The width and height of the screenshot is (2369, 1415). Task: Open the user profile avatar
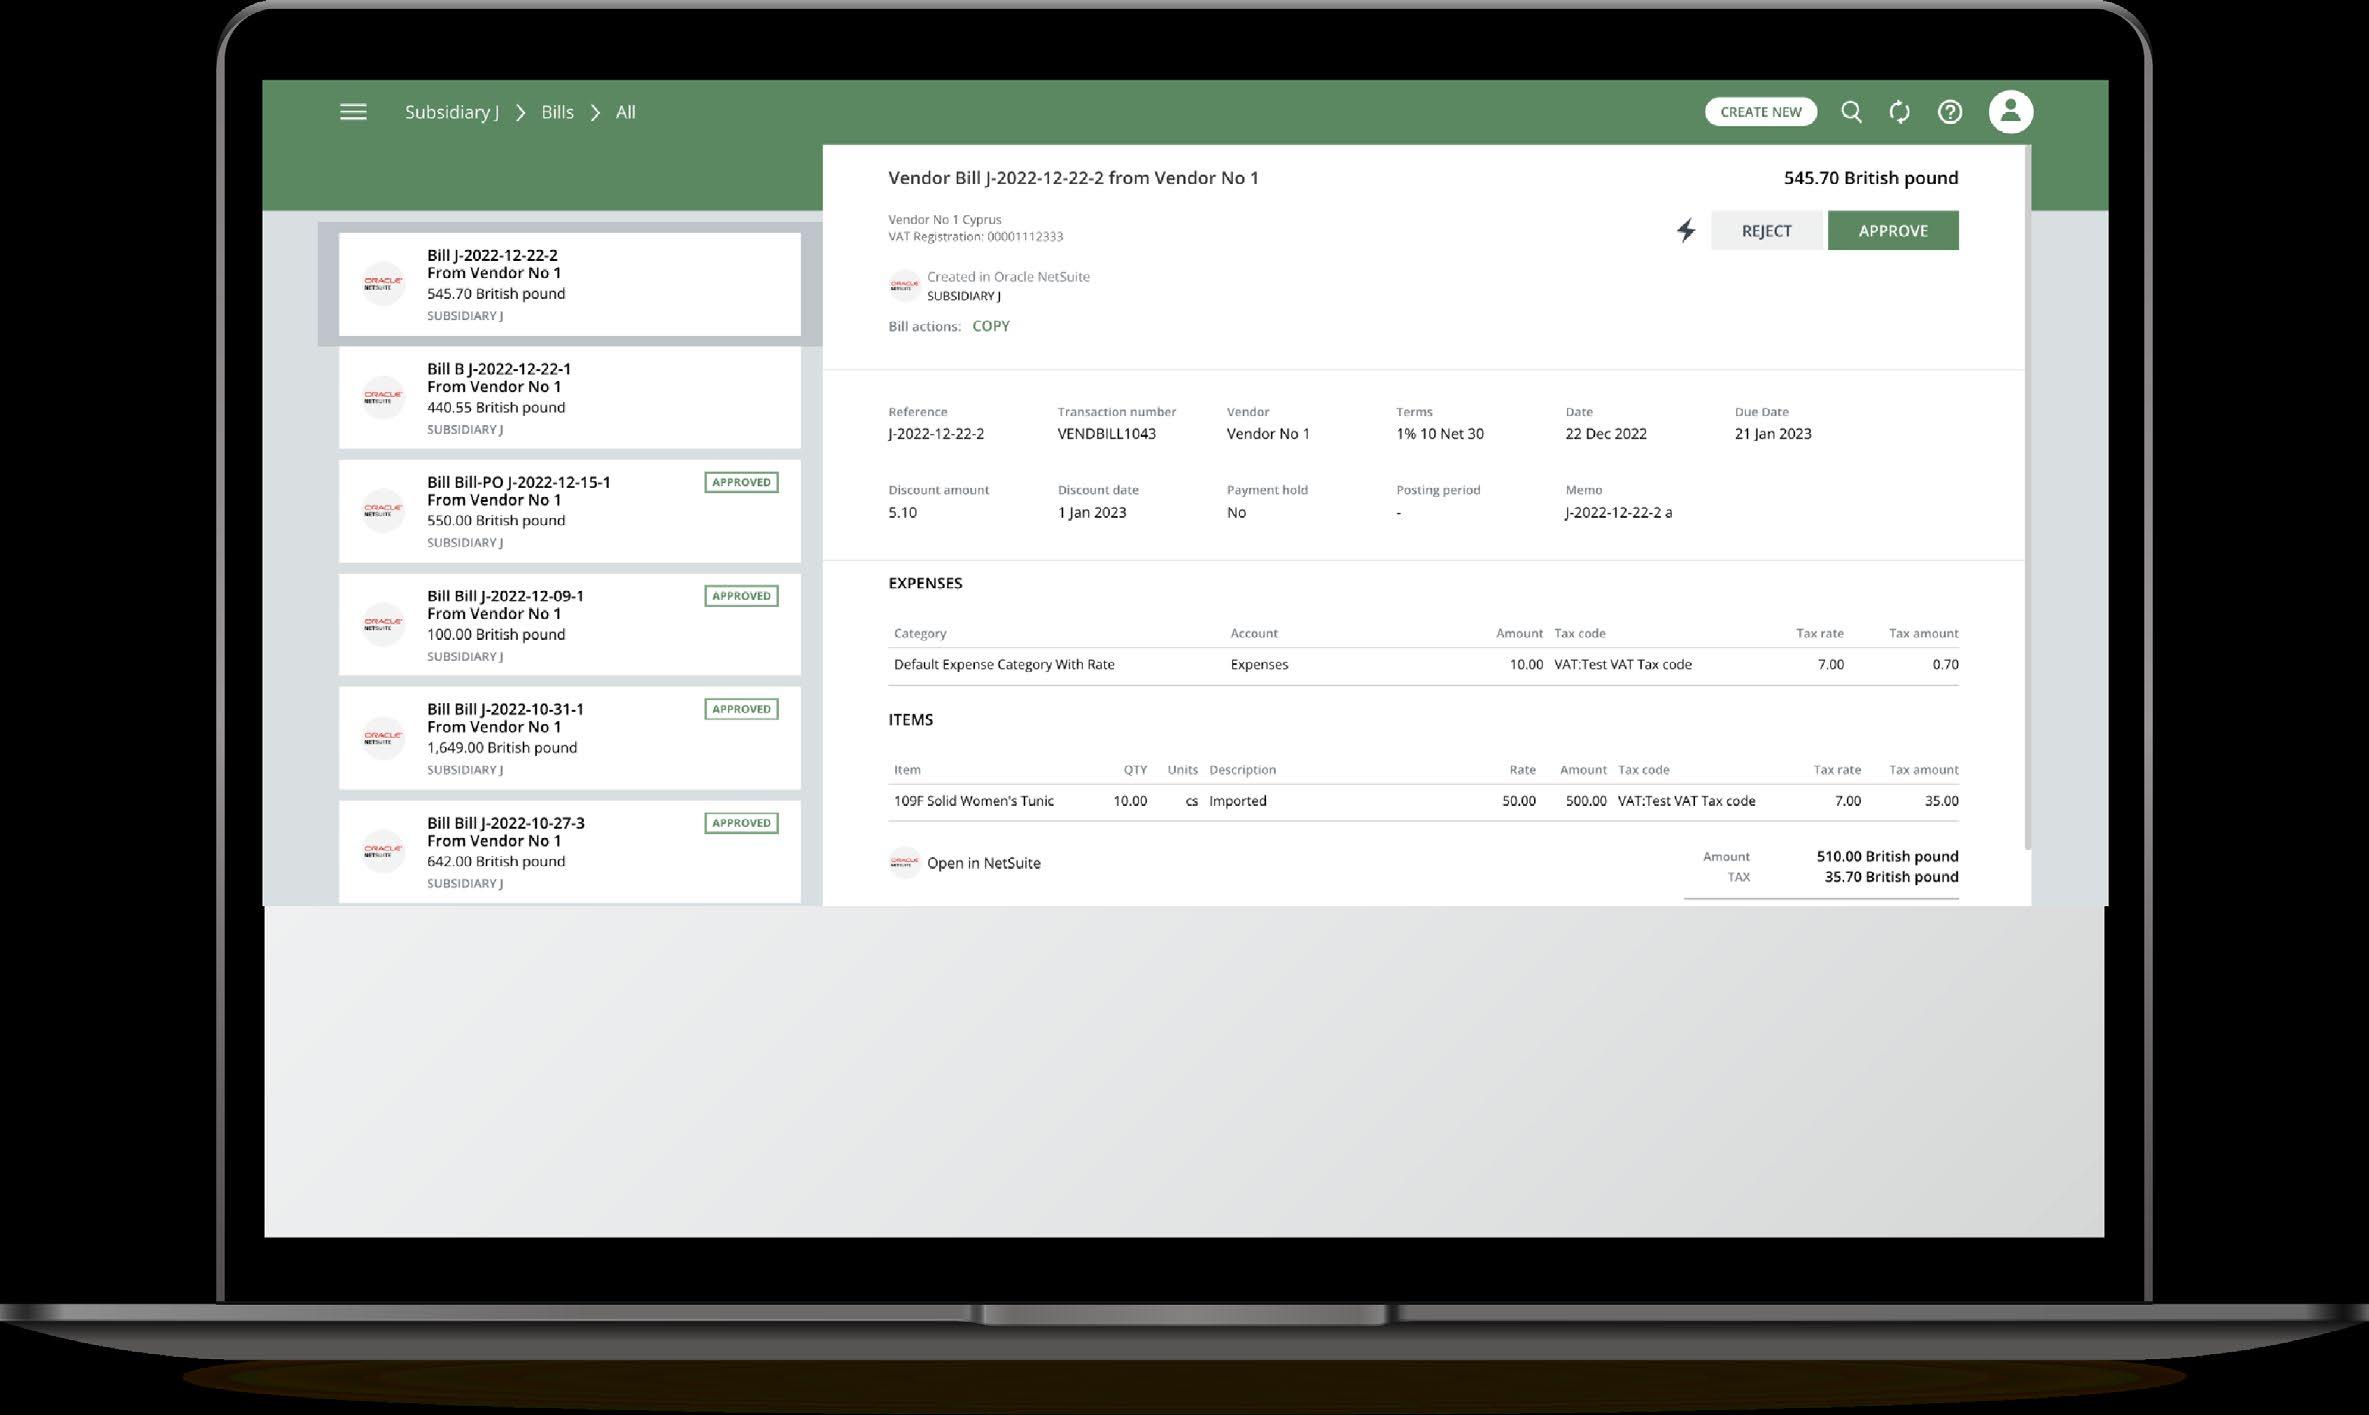2010,112
